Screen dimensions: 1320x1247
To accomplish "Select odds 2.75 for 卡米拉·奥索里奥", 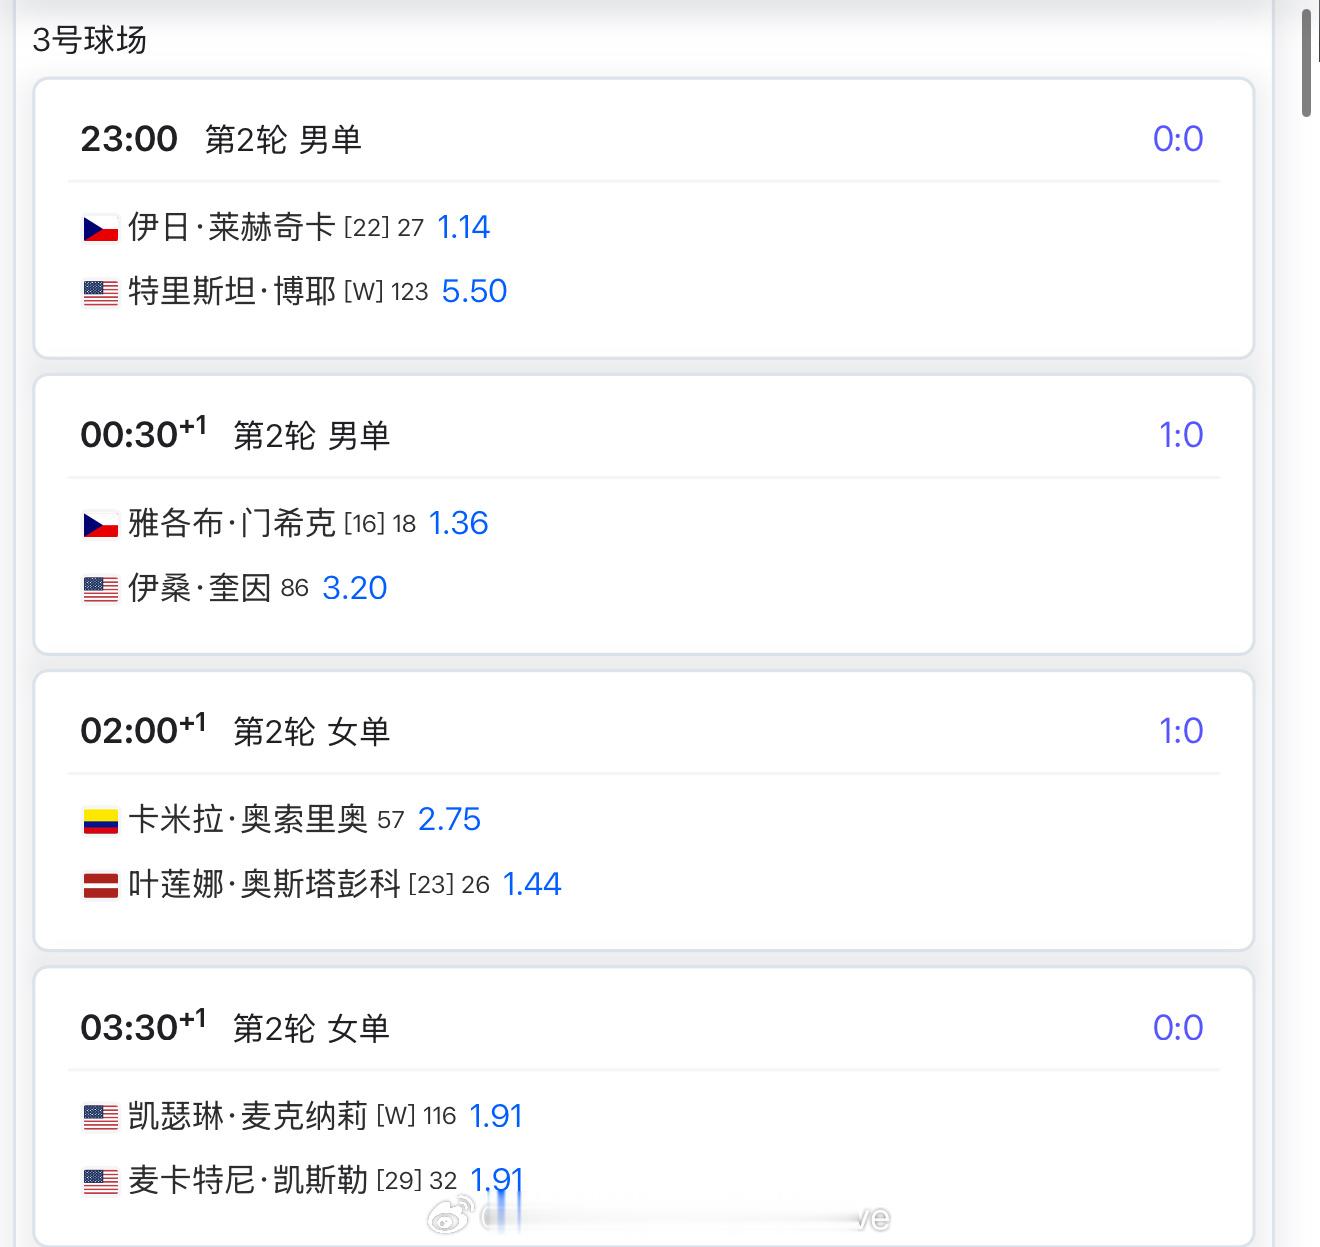I will tap(449, 820).
